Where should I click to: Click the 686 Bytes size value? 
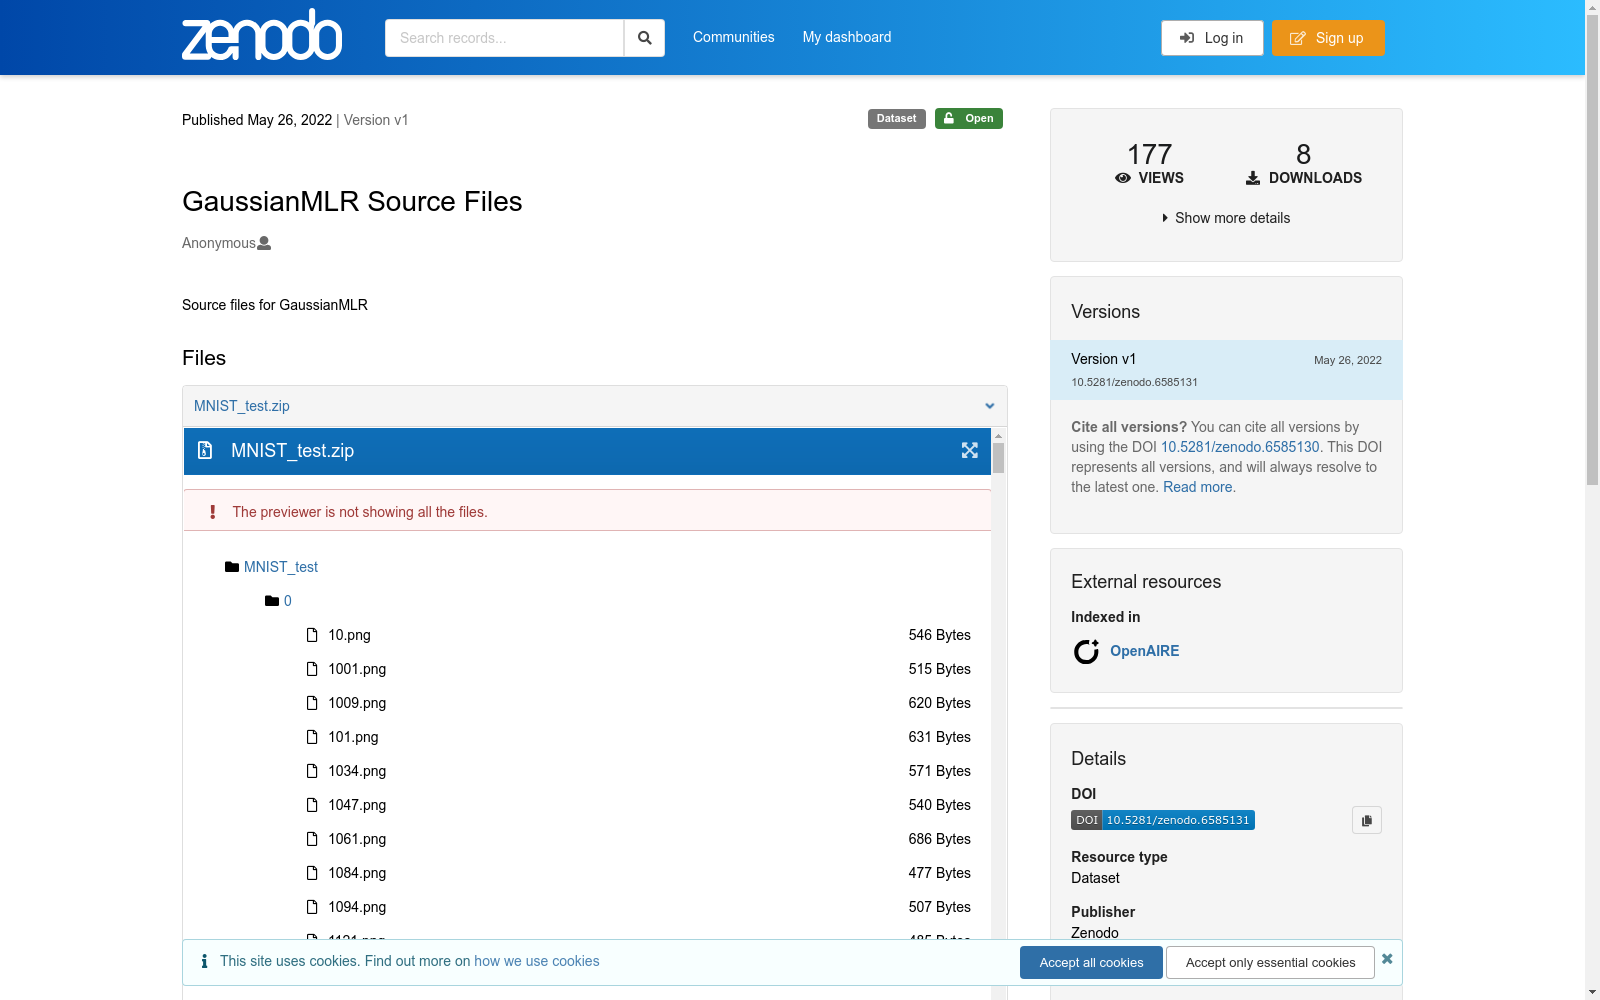pos(939,839)
